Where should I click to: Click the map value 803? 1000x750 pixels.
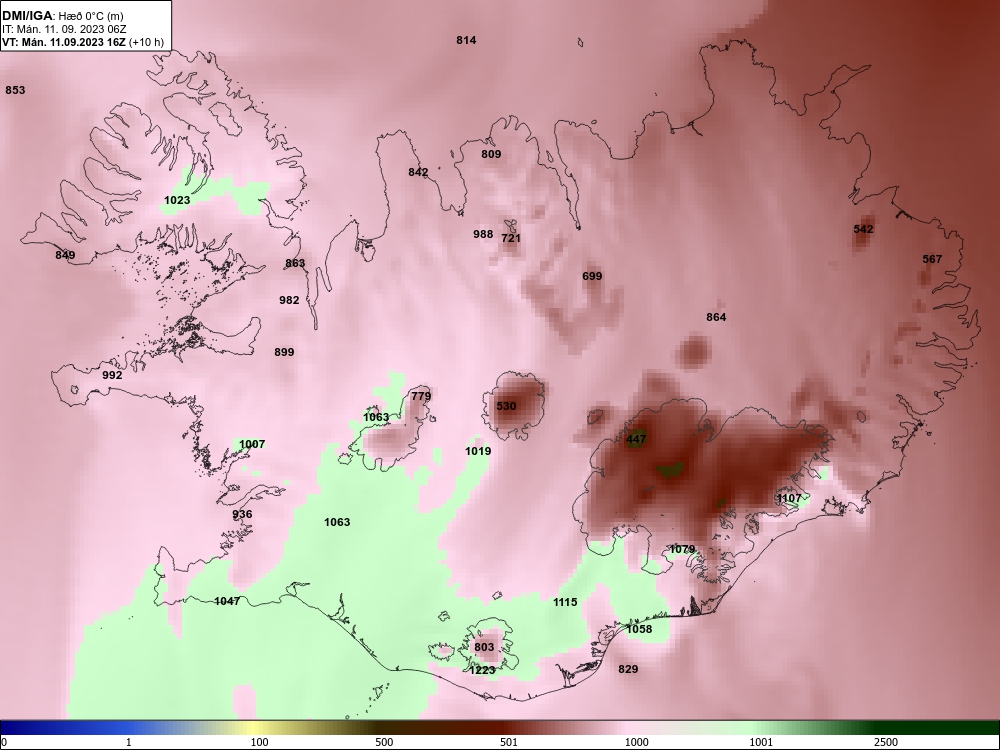[x=485, y=647]
